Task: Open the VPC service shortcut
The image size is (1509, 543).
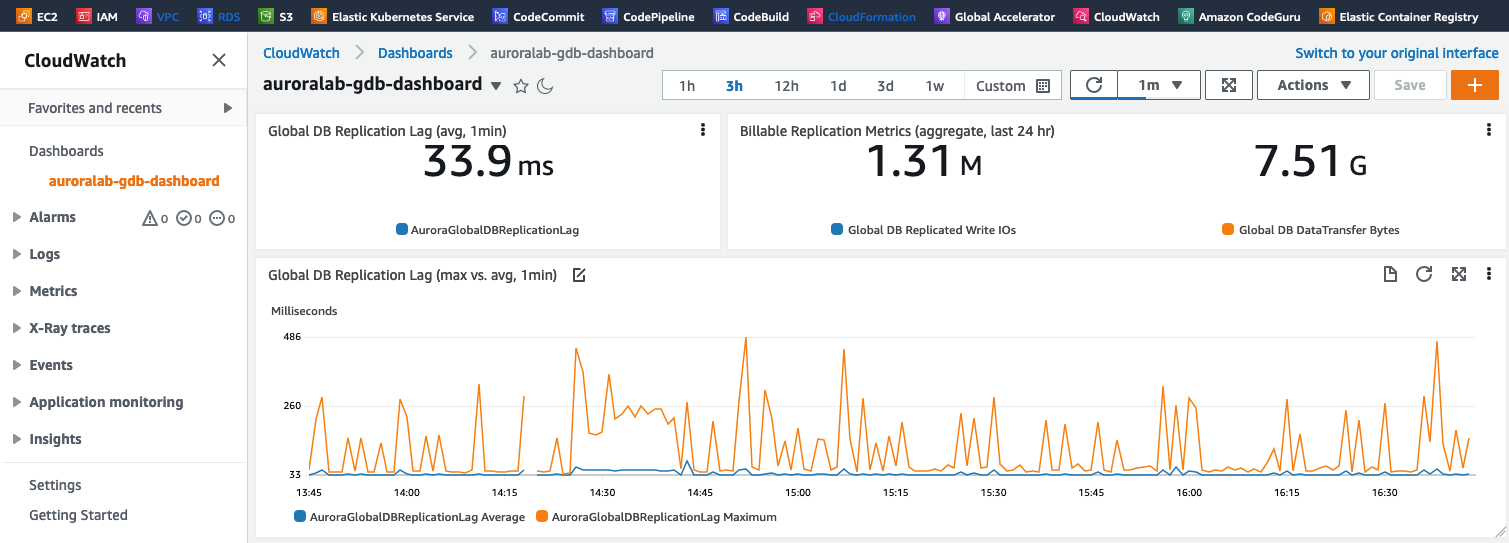Action: click(158, 16)
